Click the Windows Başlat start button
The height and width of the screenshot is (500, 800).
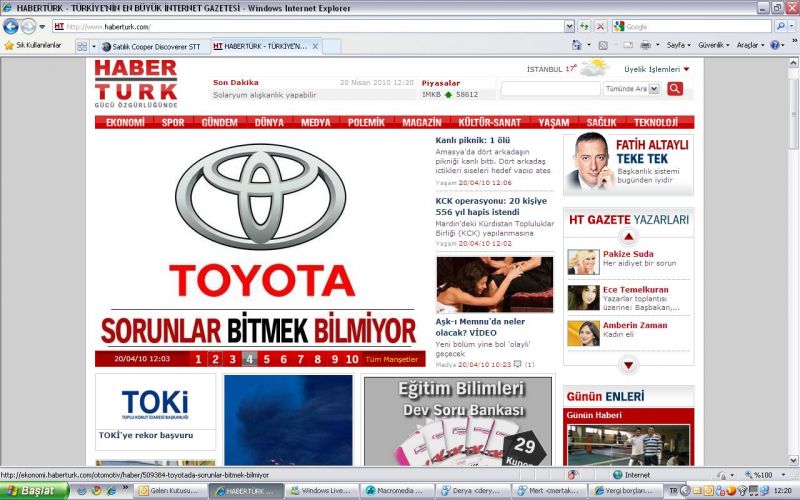tap(34, 491)
